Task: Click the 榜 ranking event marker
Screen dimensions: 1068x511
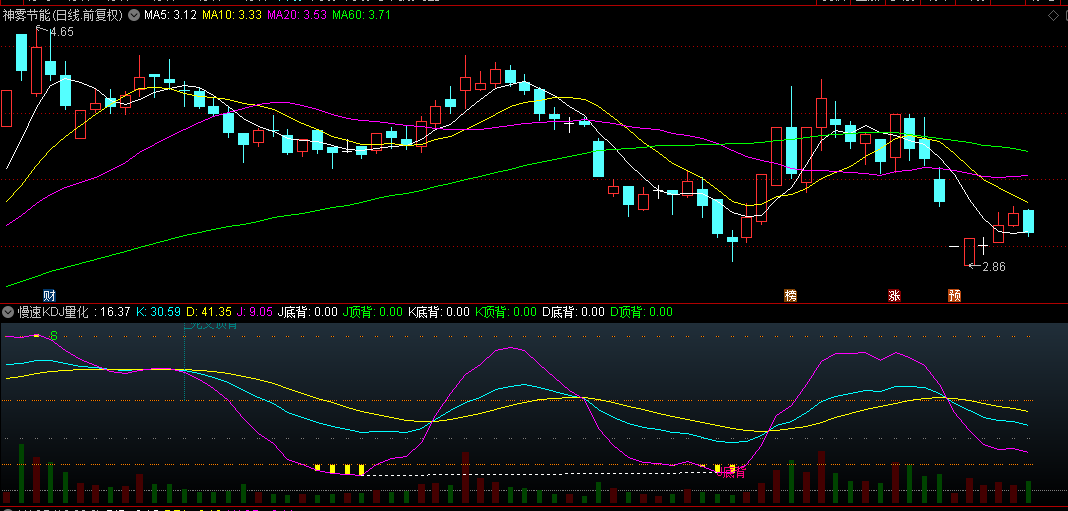Action: (791, 295)
